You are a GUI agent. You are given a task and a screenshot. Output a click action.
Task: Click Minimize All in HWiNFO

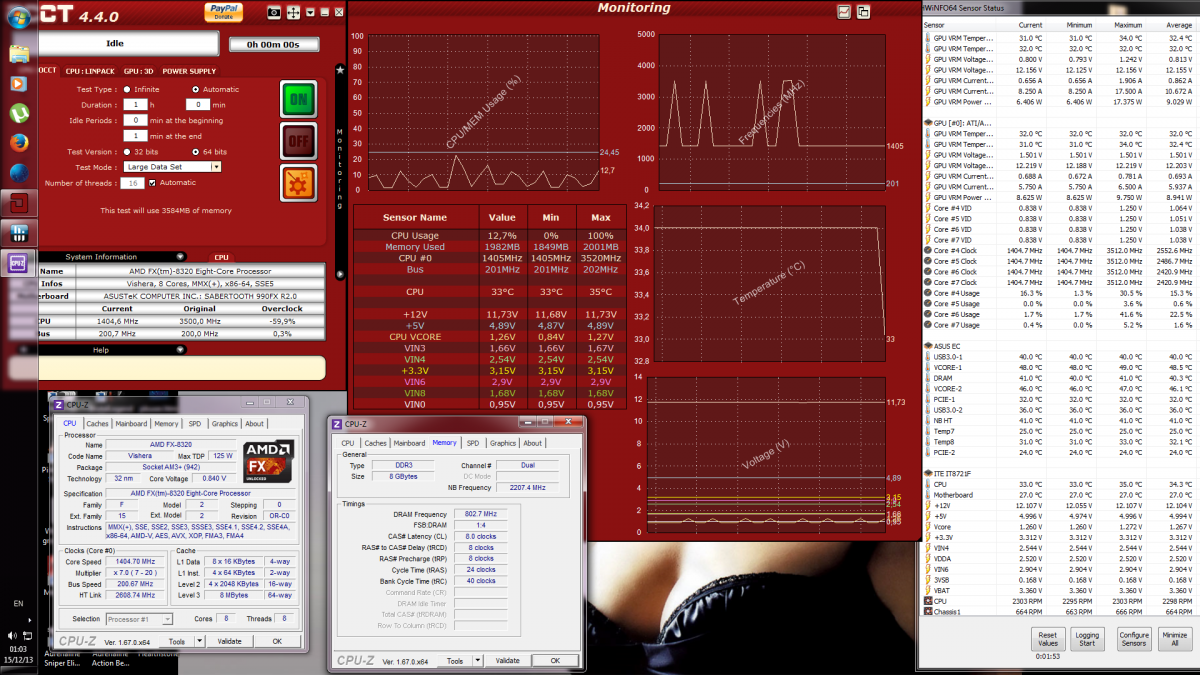point(1176,639)
